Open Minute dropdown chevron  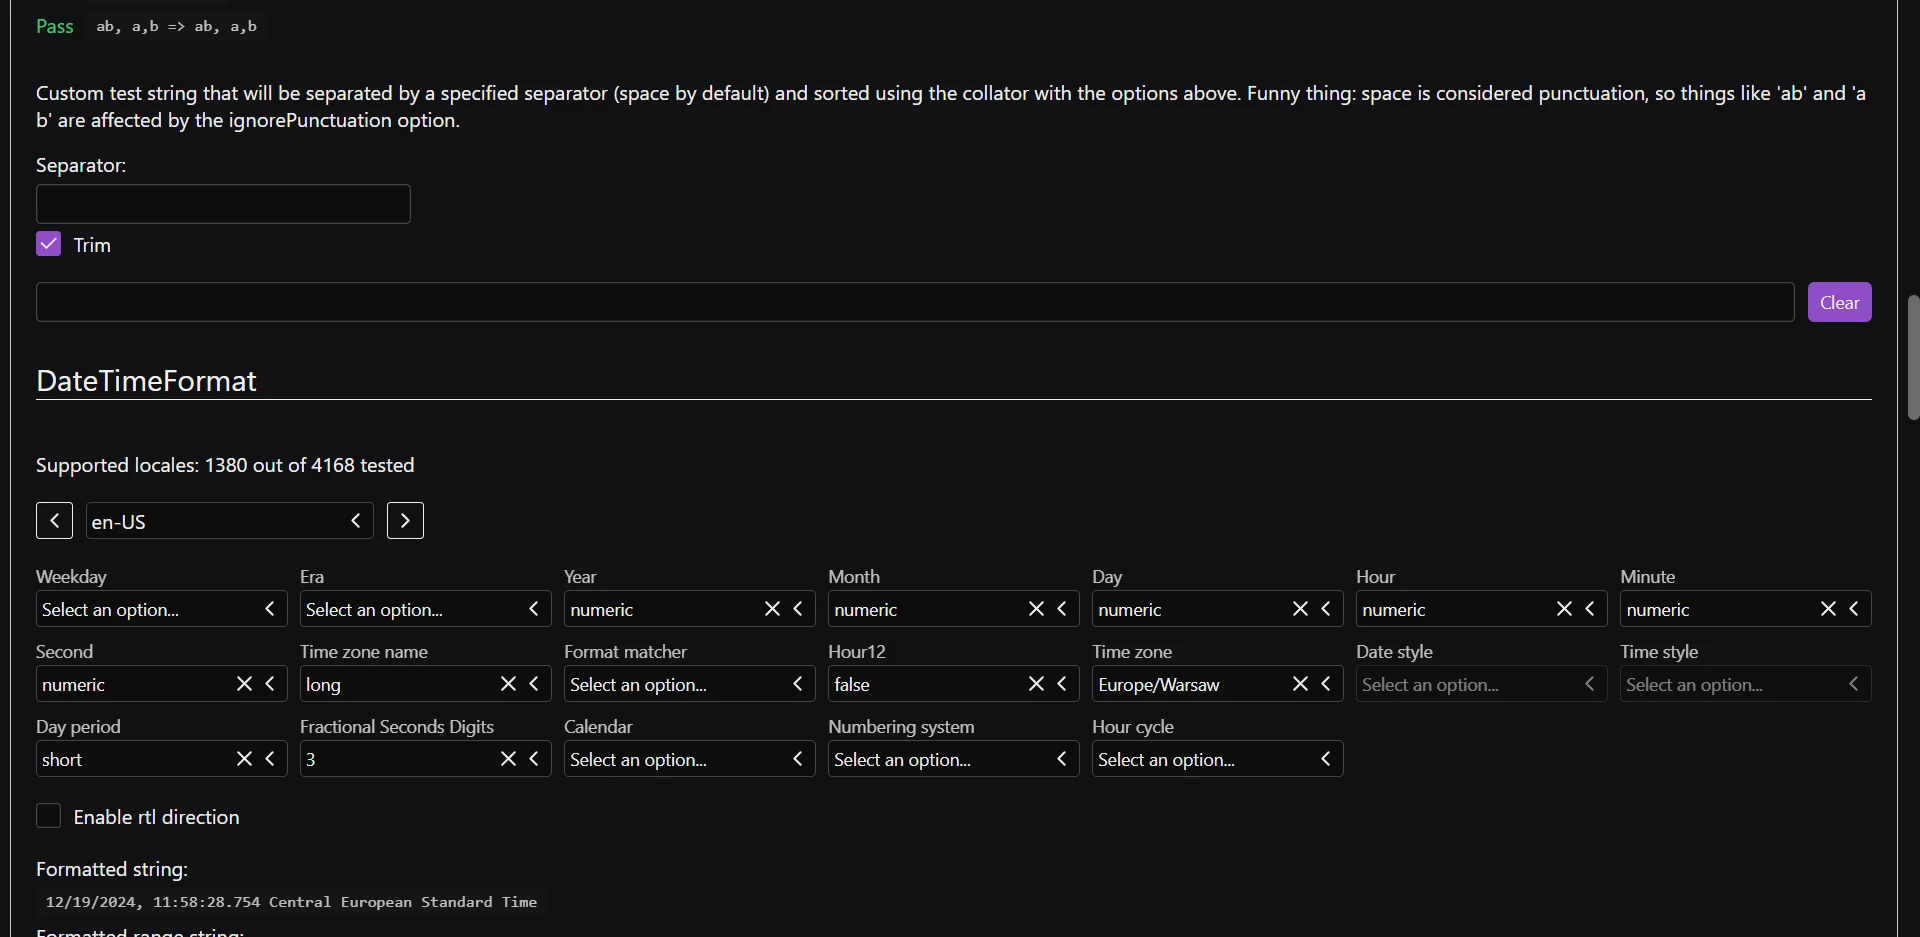coord(1854,609)
